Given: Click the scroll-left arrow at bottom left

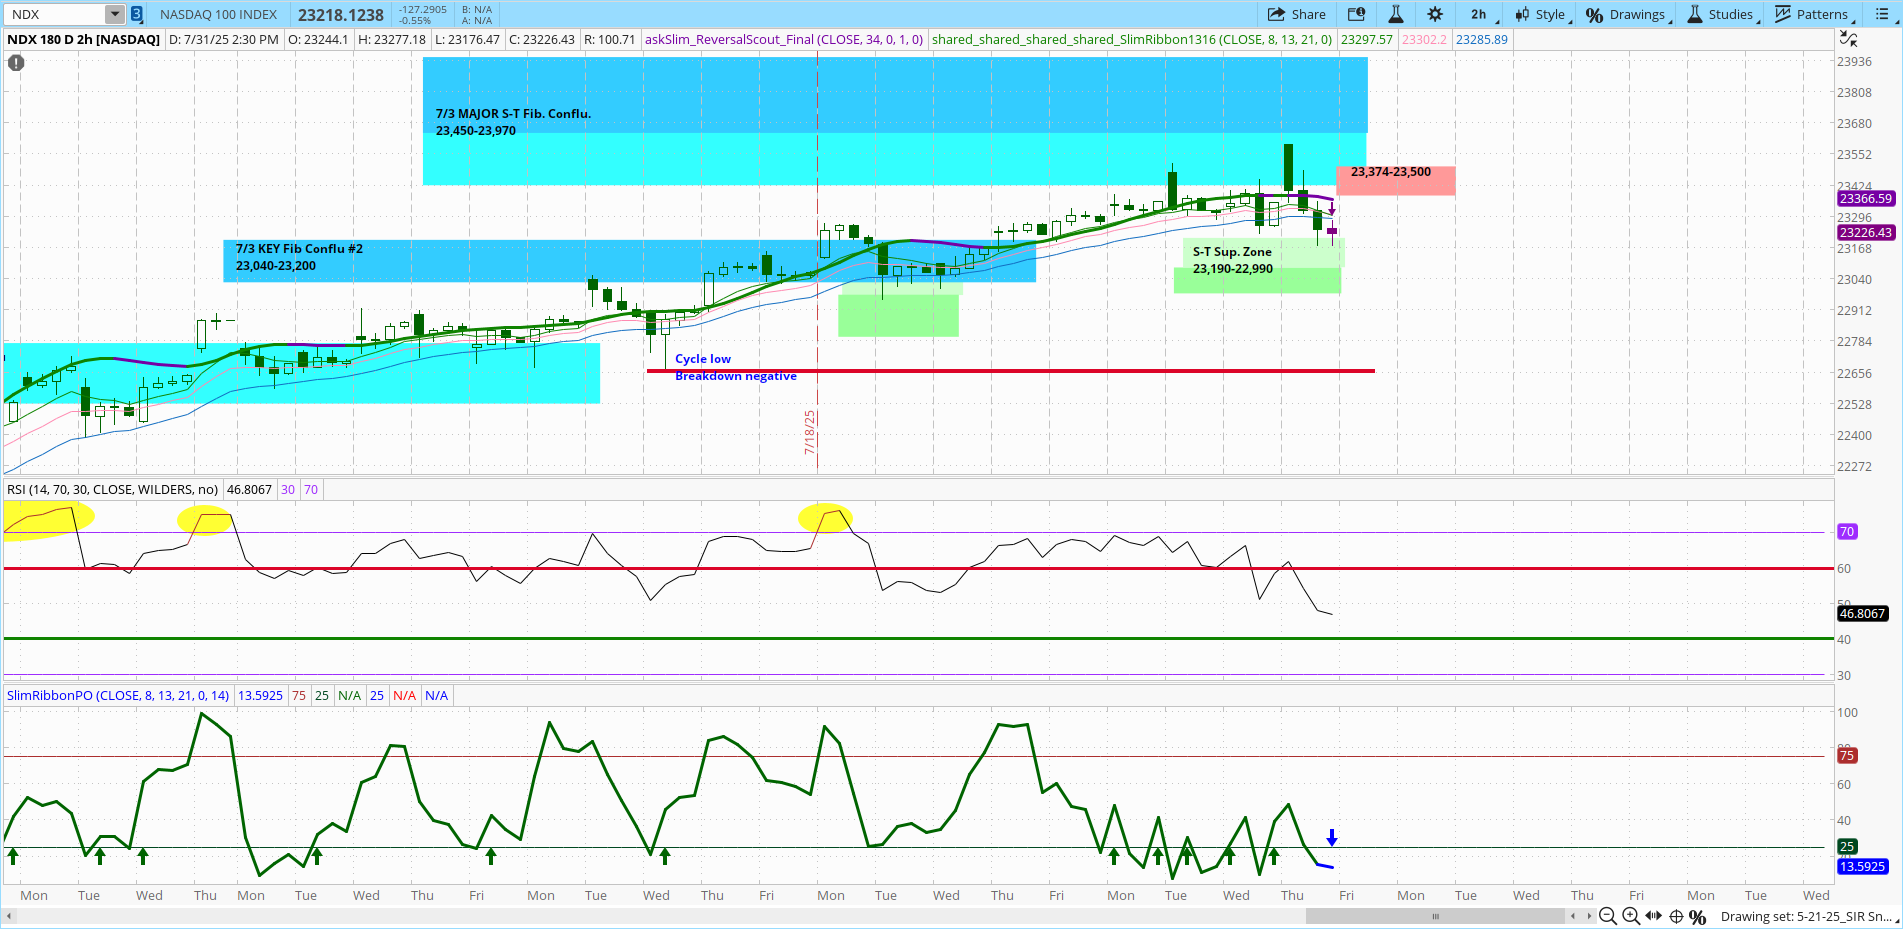Looking at the screenshot, I should tap(9, 916).
